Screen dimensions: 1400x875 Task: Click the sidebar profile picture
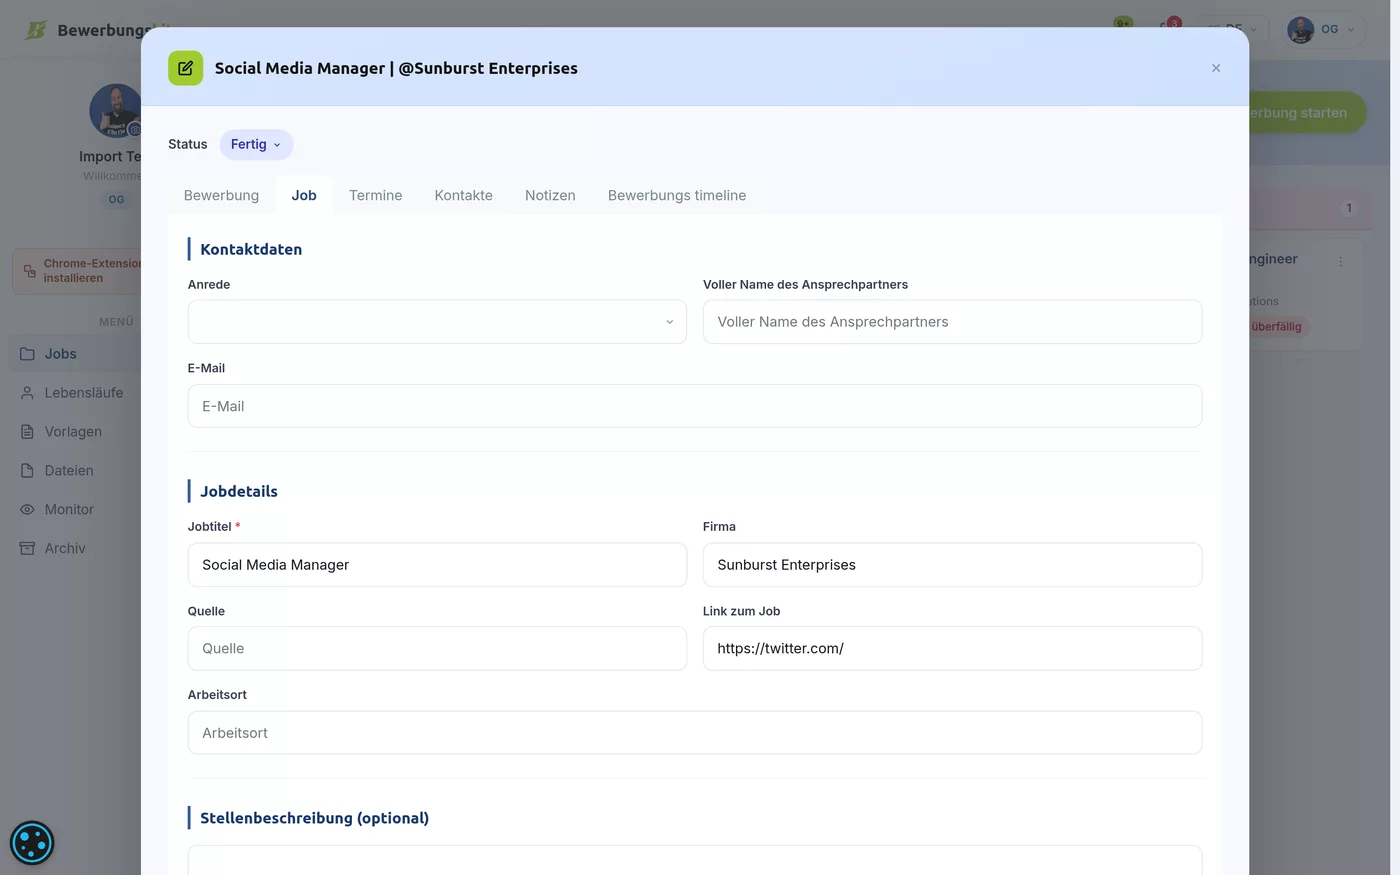(x=116, y=110)
